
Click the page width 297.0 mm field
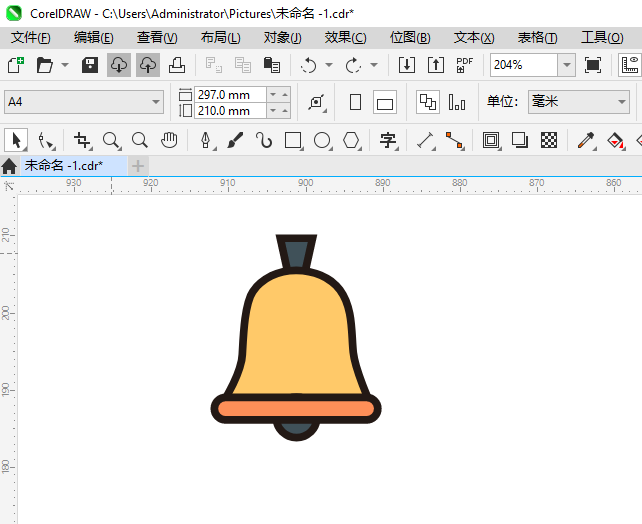(230, 95)
